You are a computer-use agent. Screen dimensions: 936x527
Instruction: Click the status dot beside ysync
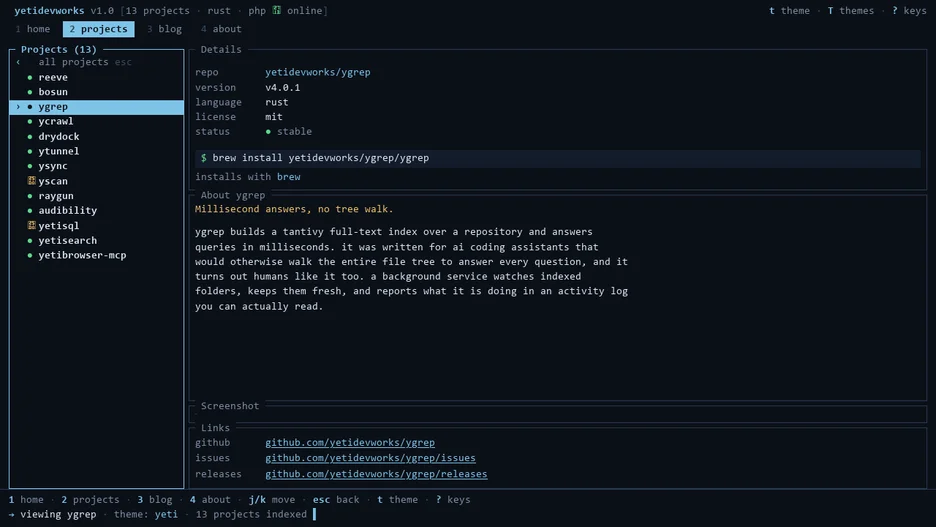(x=30, y=166)
